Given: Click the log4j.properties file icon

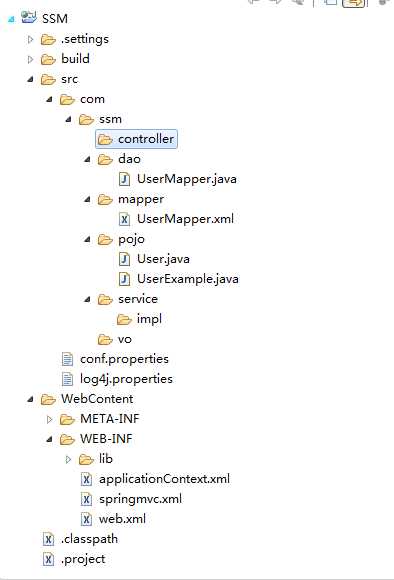Looking at the screenshot, I should 67,379.
